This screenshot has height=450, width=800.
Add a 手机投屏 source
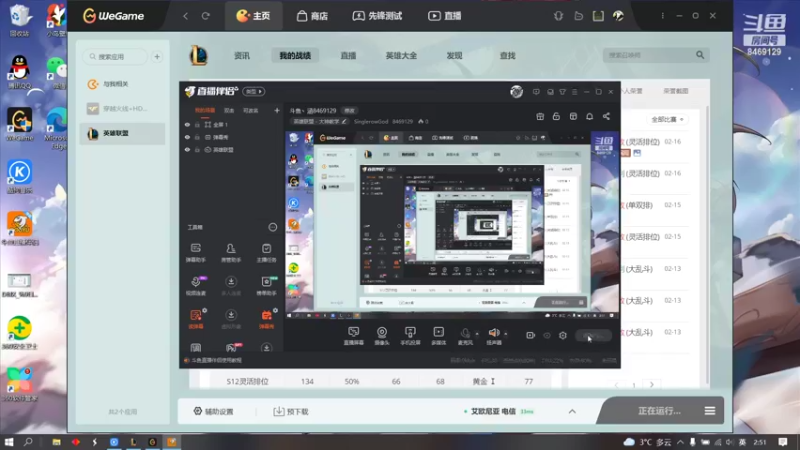pyautogui.click(x=410, y=336)
